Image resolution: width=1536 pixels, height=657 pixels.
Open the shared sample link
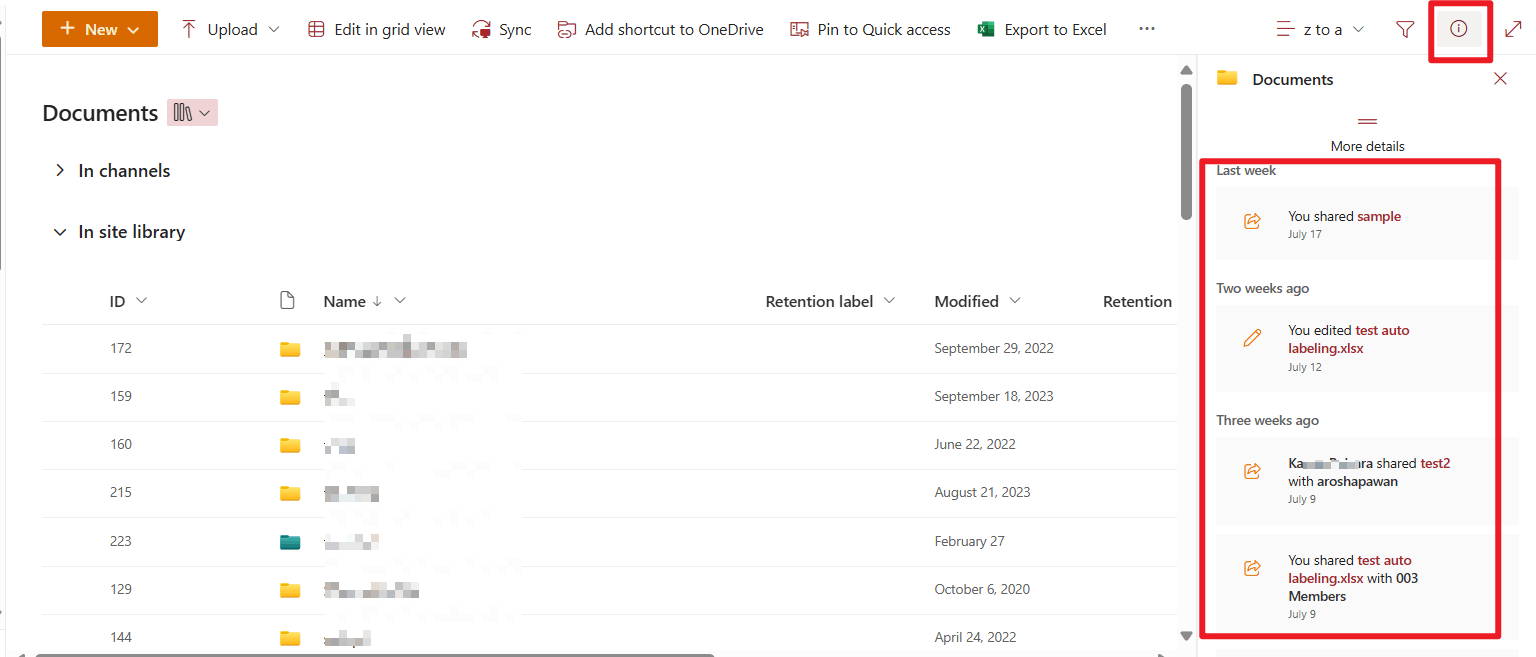1379,216
